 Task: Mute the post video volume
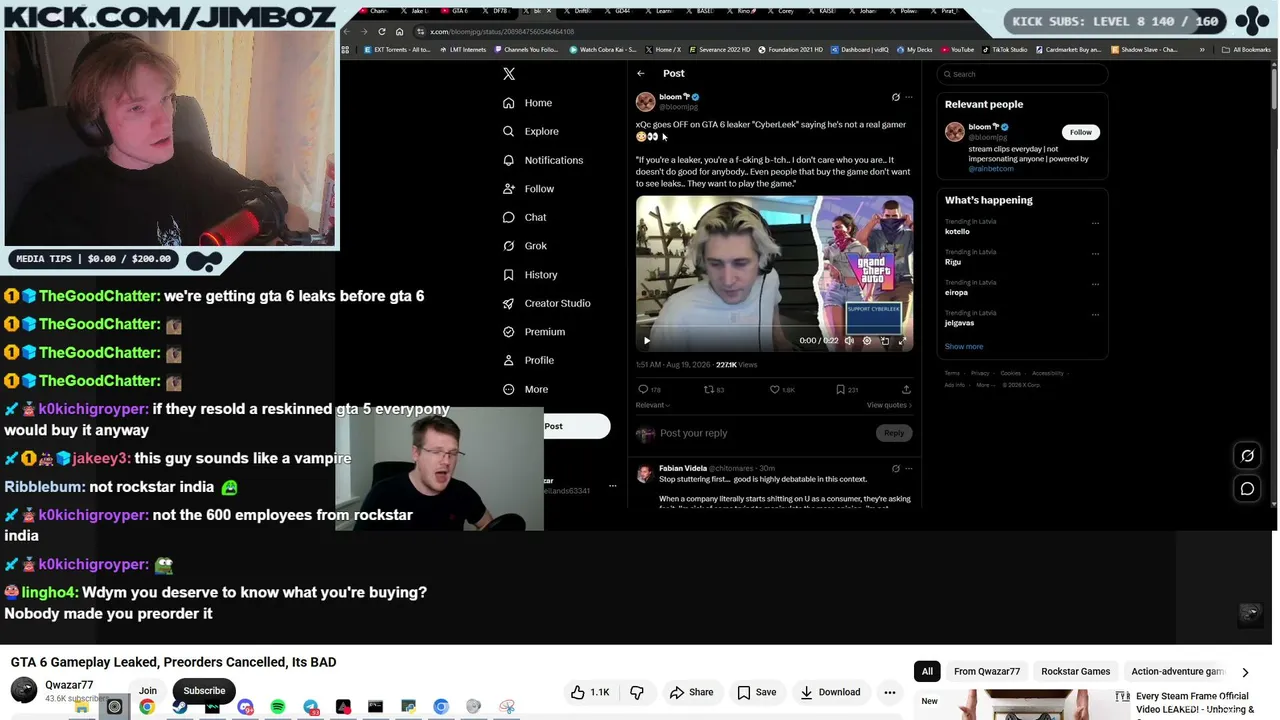(x=849, y=341)
